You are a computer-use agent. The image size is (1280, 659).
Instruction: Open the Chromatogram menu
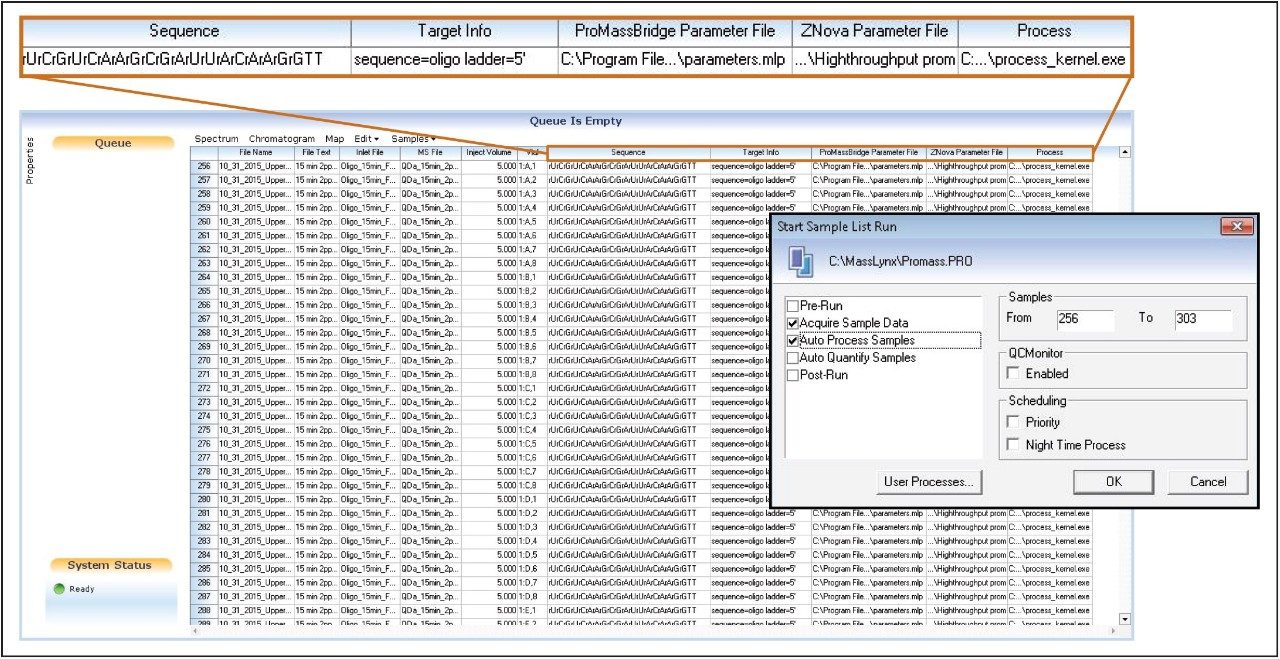[x=282, y=139]
